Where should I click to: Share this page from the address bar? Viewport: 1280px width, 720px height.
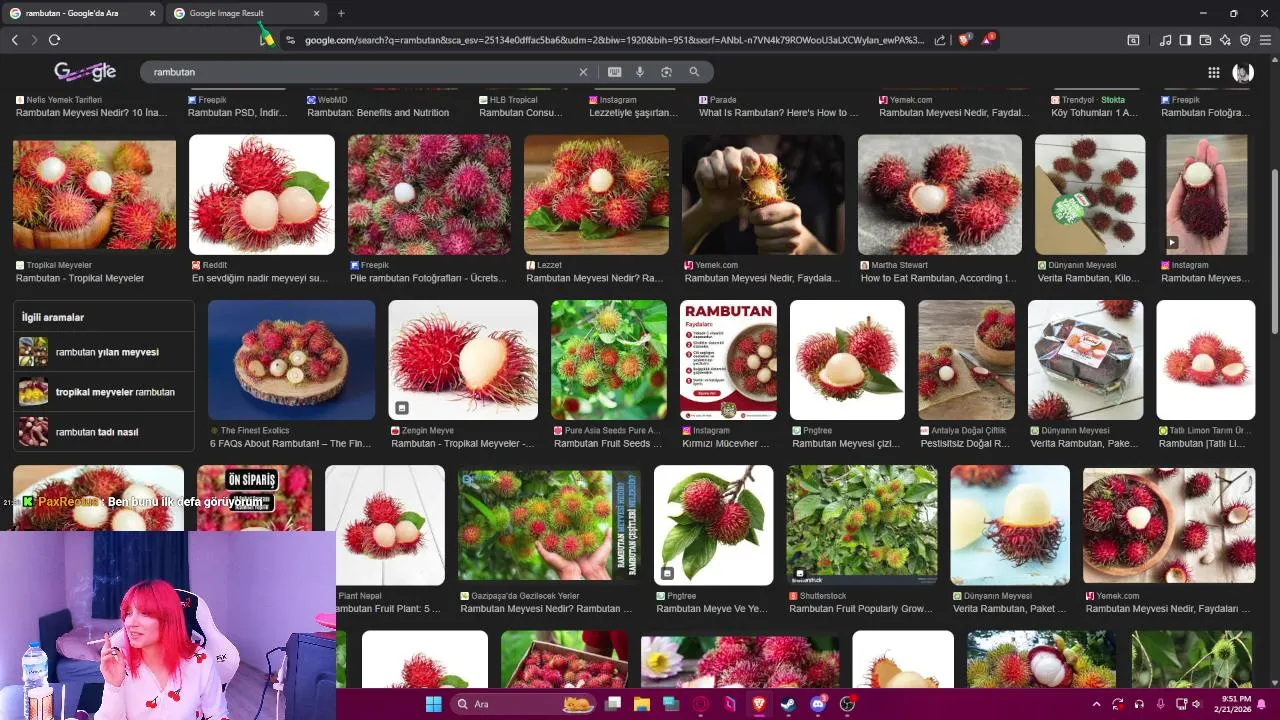pos(940,40)
